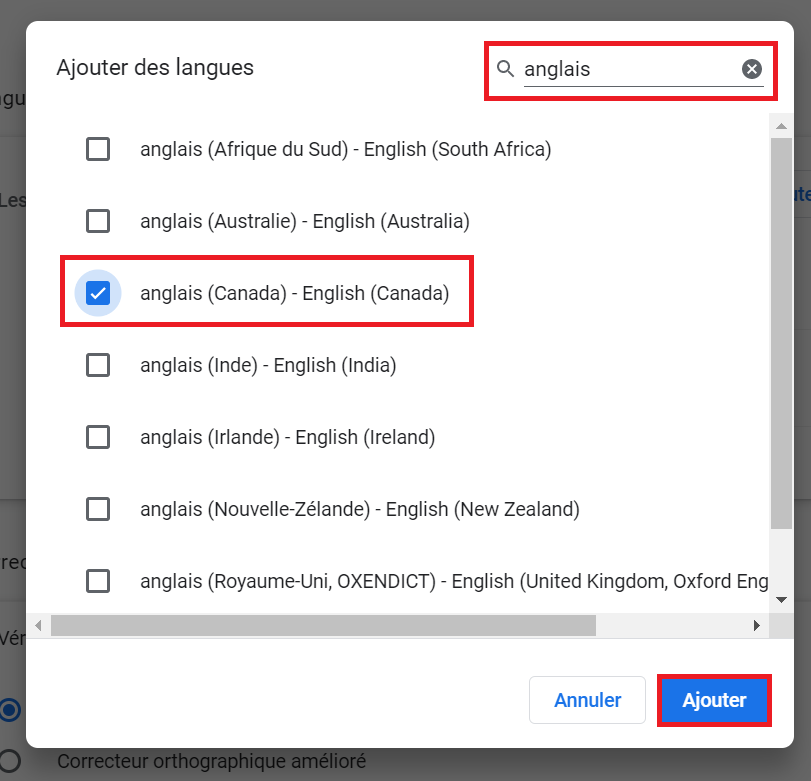Check the English (South Africa) checkbox
This screenshot has height=781, width=811.
click(98, 149)
